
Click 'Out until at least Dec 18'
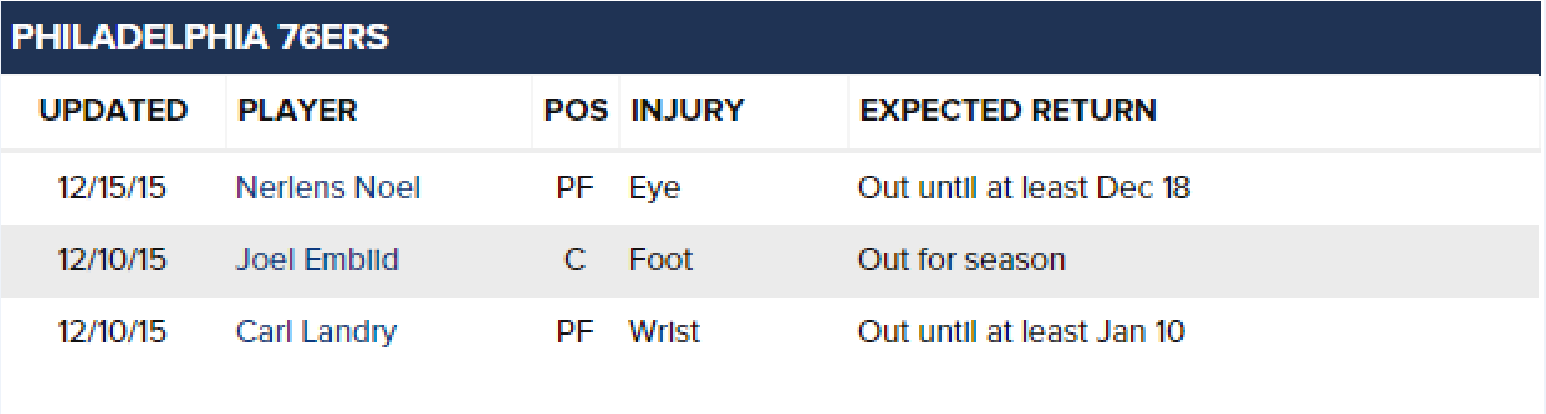(x=1024, y=188)
